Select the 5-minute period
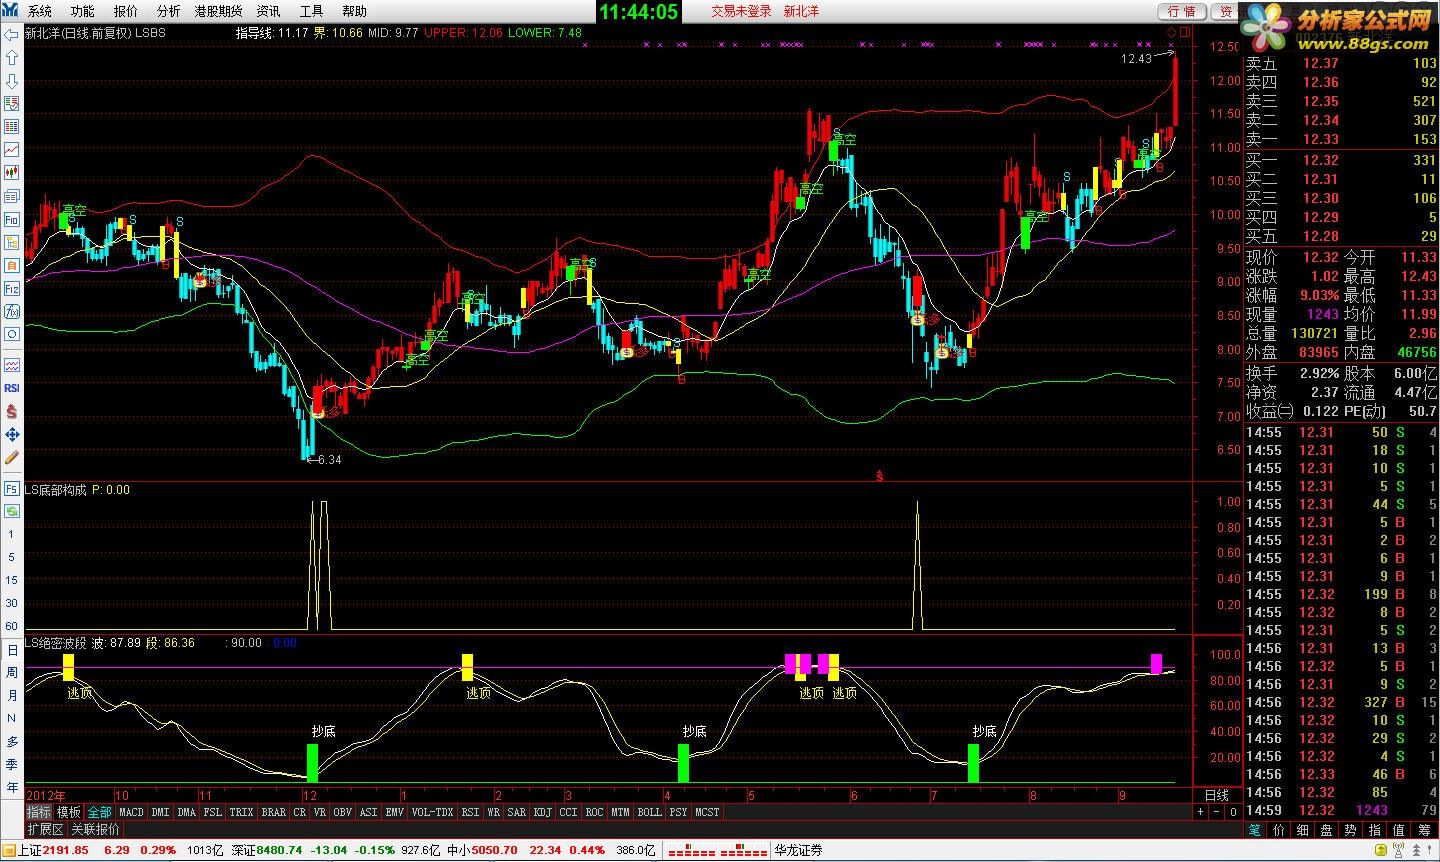The image size is (1440, 862). tap(12, 558)
